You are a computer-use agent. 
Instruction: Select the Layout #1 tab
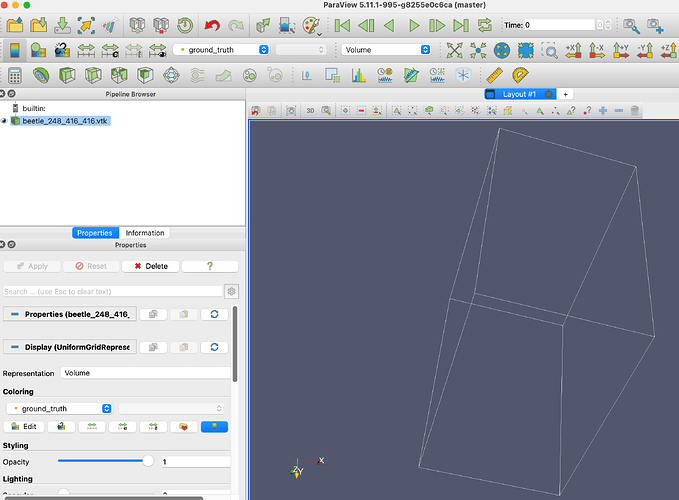click(x=519, y=94)
